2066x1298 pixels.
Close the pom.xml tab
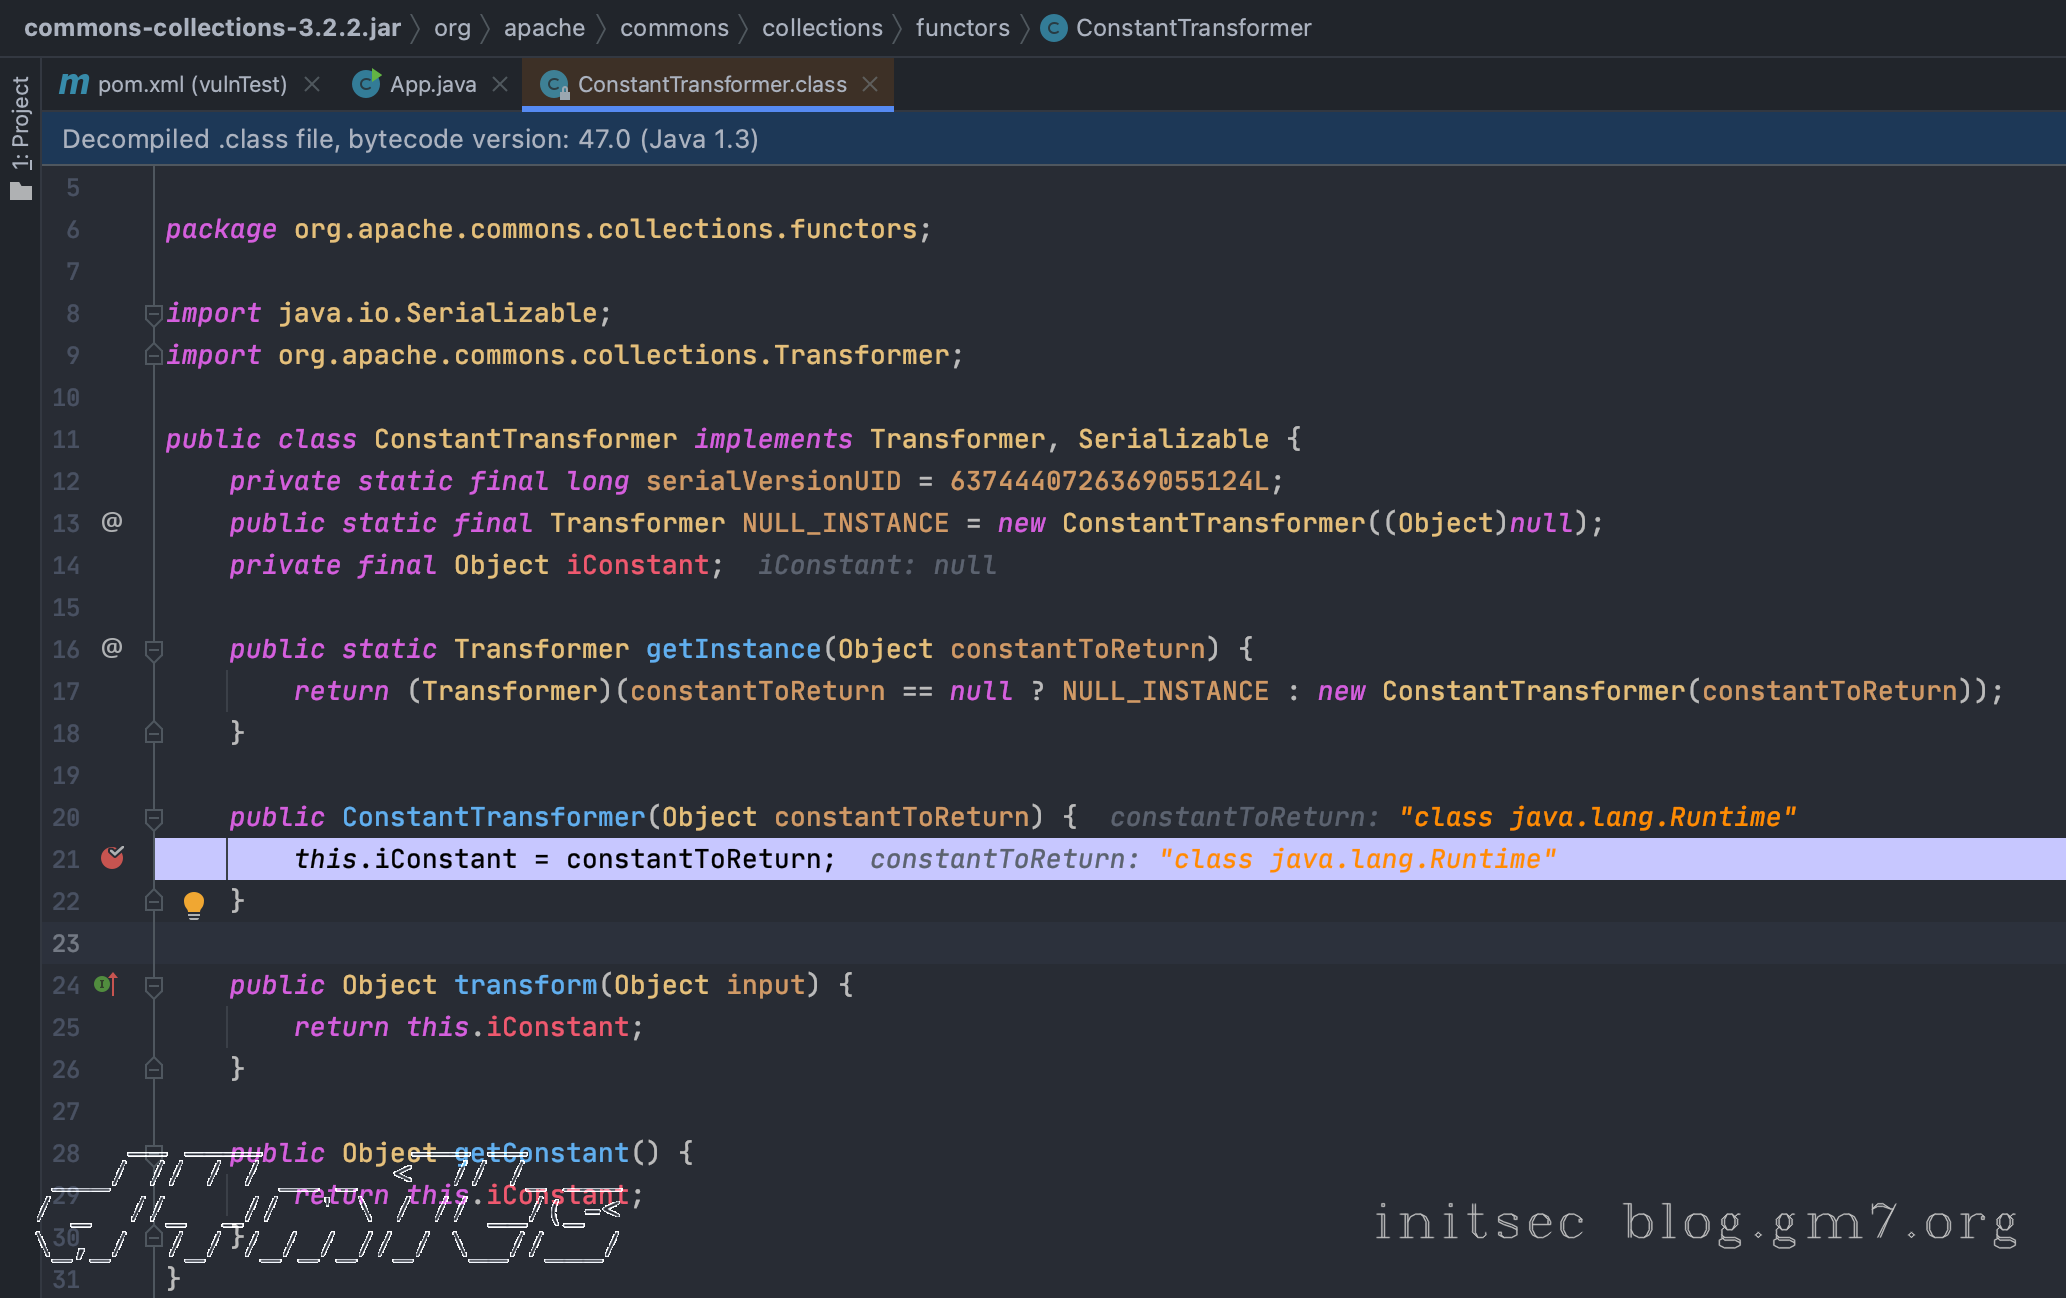click(x=312, y=84)
